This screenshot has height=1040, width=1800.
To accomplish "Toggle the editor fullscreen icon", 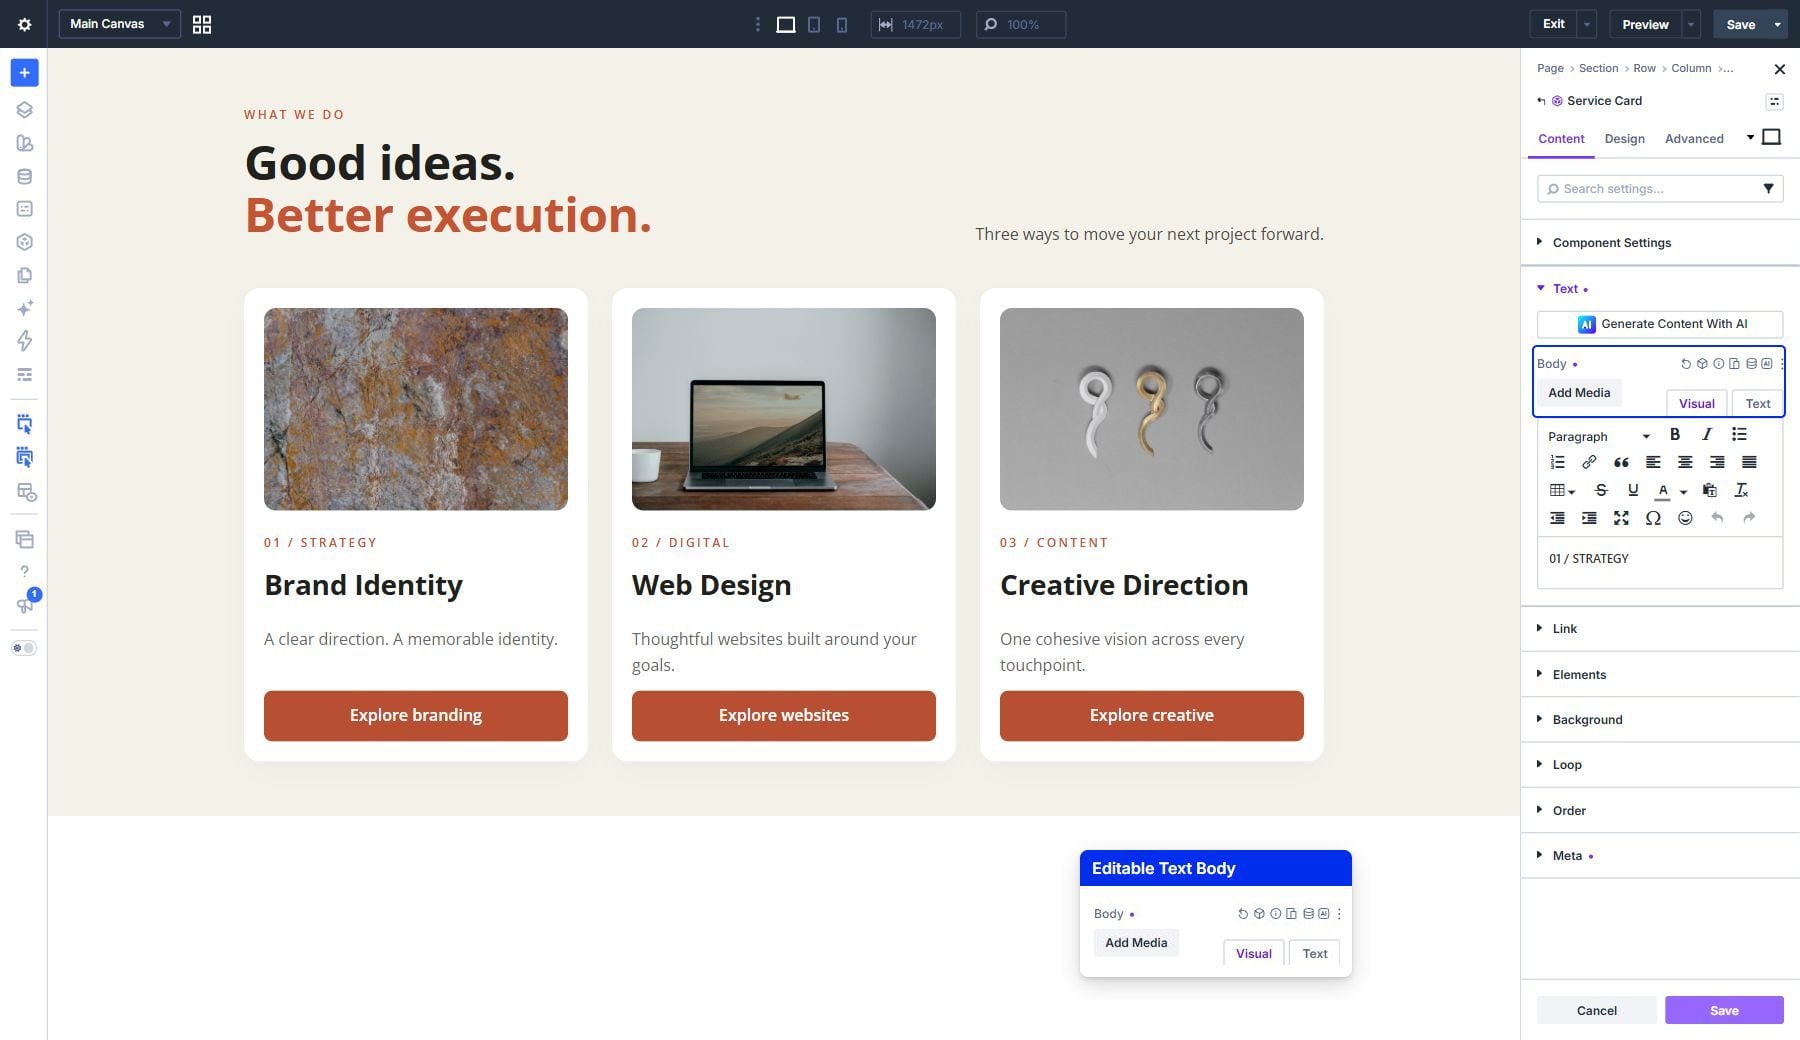I will (1621, 518).
